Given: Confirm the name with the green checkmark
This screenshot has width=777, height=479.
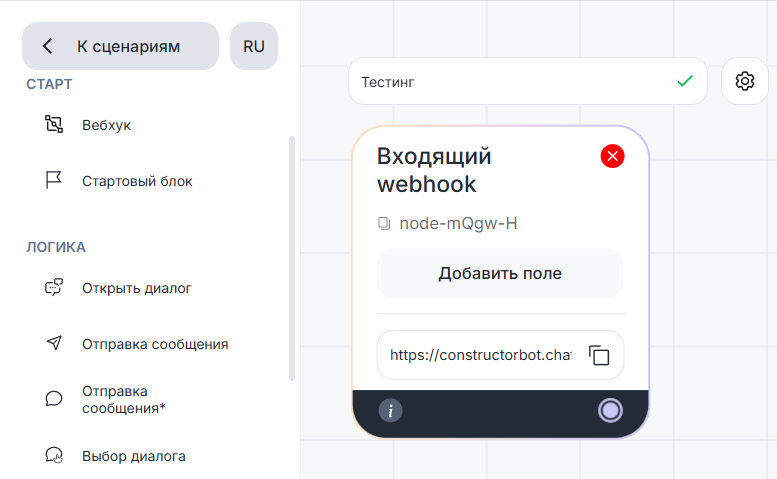Looking at the screenshot, I should point(685,82).
